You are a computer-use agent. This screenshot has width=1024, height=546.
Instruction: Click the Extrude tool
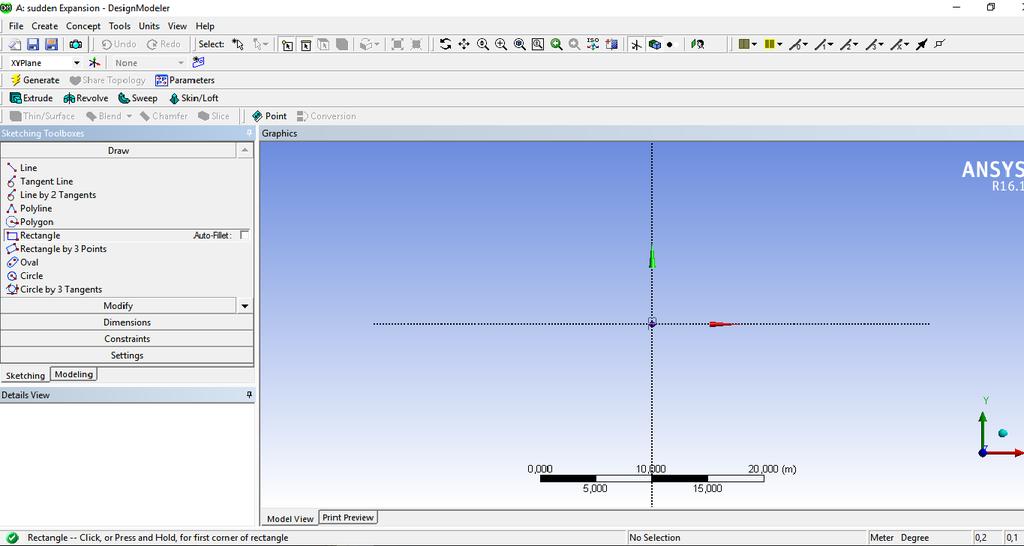click(x=31, y=98)
